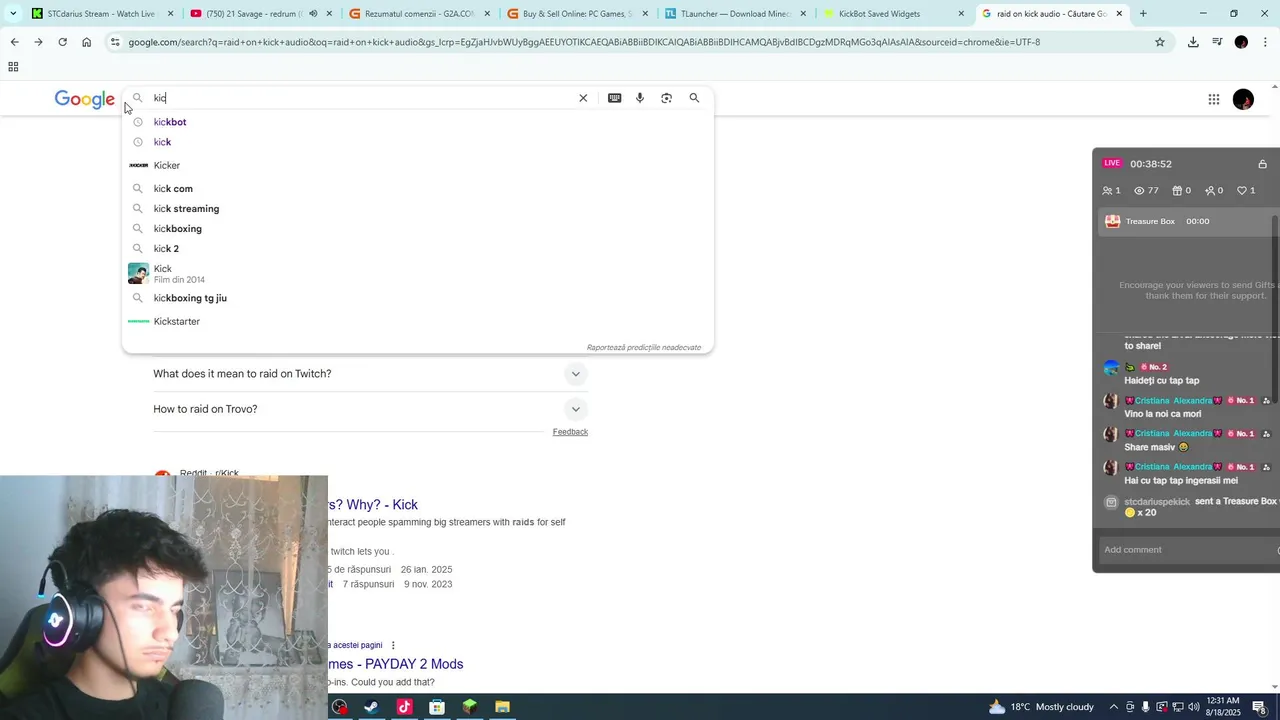1280x720 pixels.
Task: Open the Google apps grid
Action: (x=1213, y=99)
